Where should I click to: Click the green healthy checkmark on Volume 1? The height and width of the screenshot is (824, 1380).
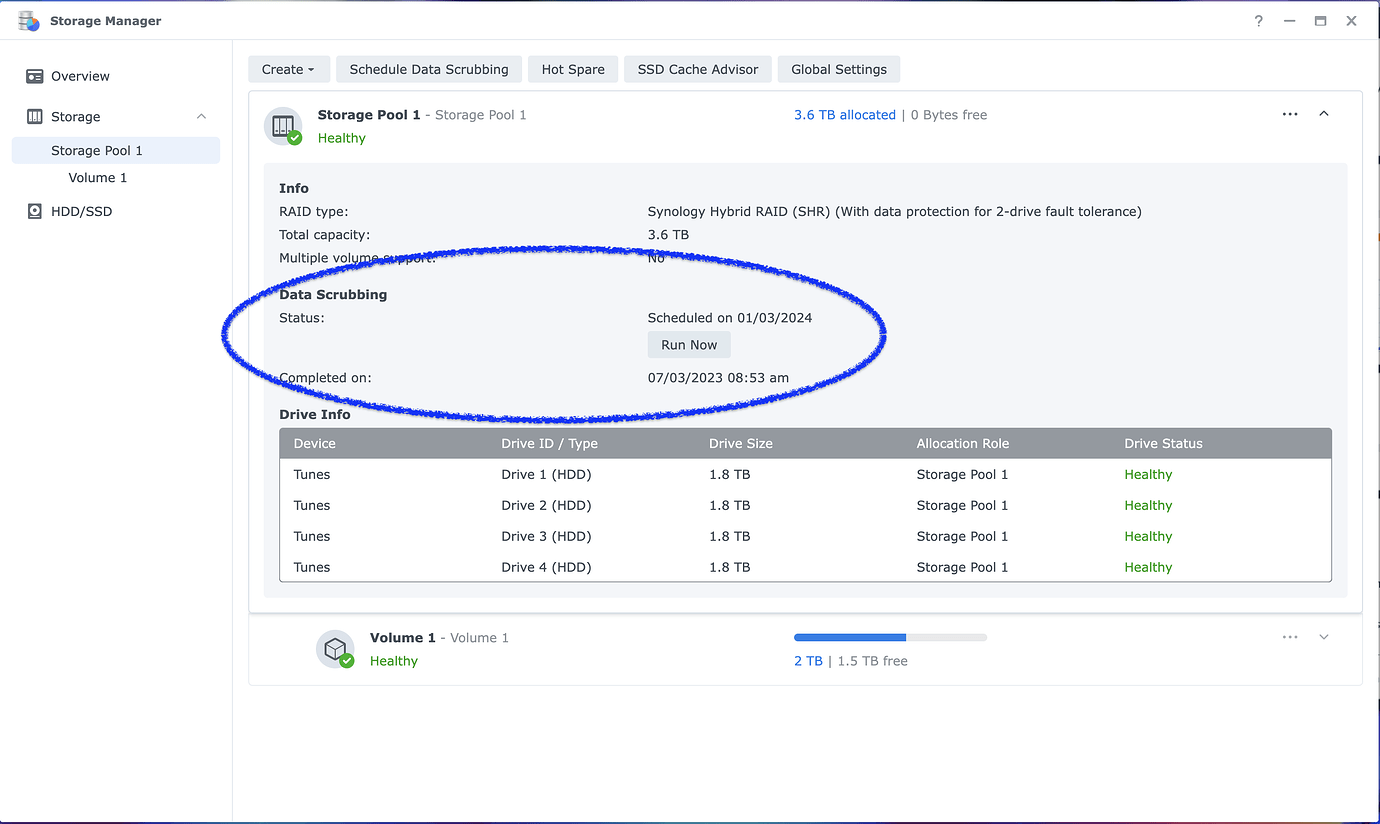click(347, 659)
